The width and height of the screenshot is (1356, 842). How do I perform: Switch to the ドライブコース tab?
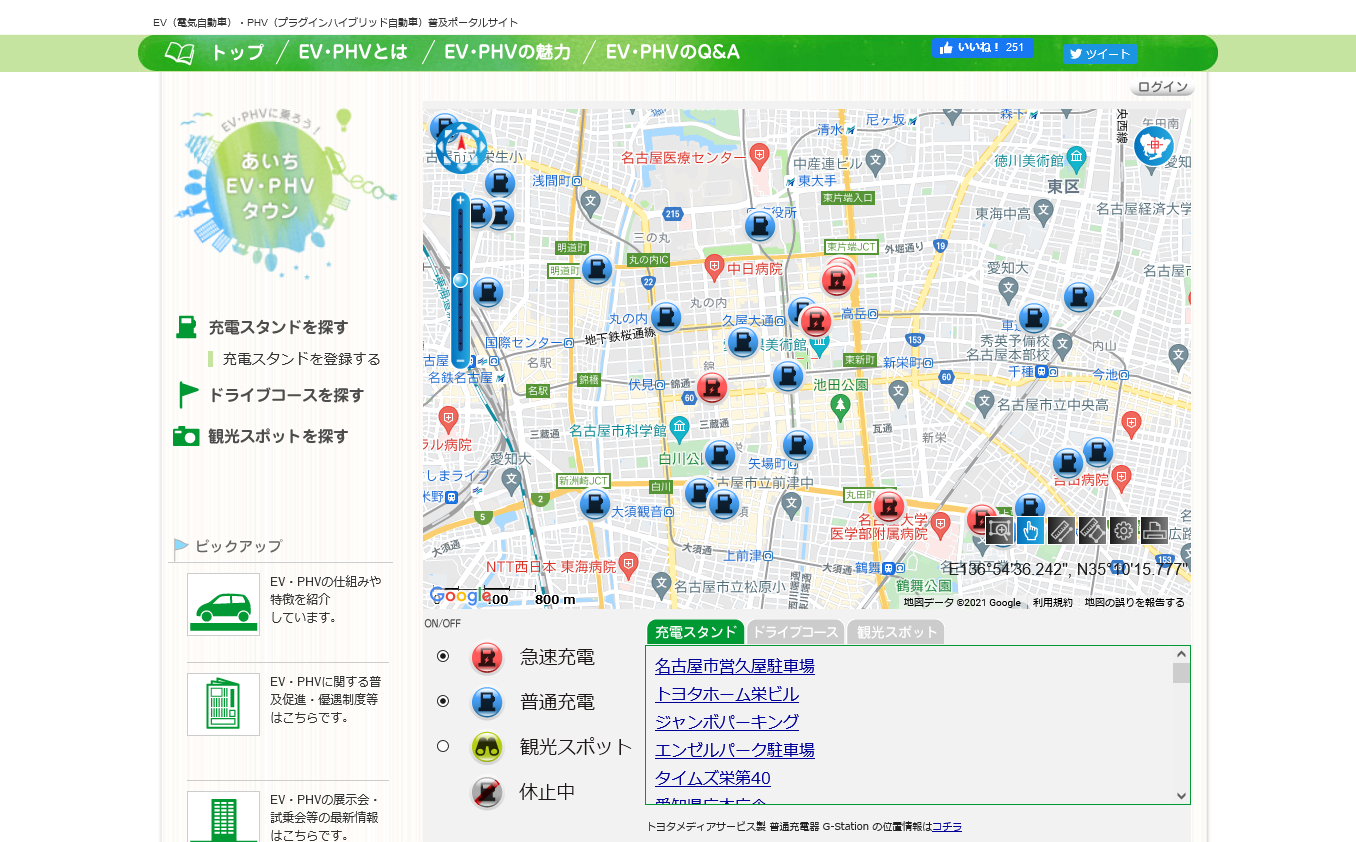point(795,632)
